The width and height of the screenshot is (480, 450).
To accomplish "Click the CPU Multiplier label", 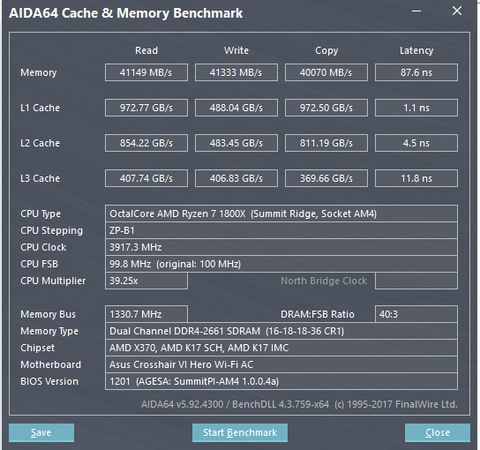I will click(53, 281).
